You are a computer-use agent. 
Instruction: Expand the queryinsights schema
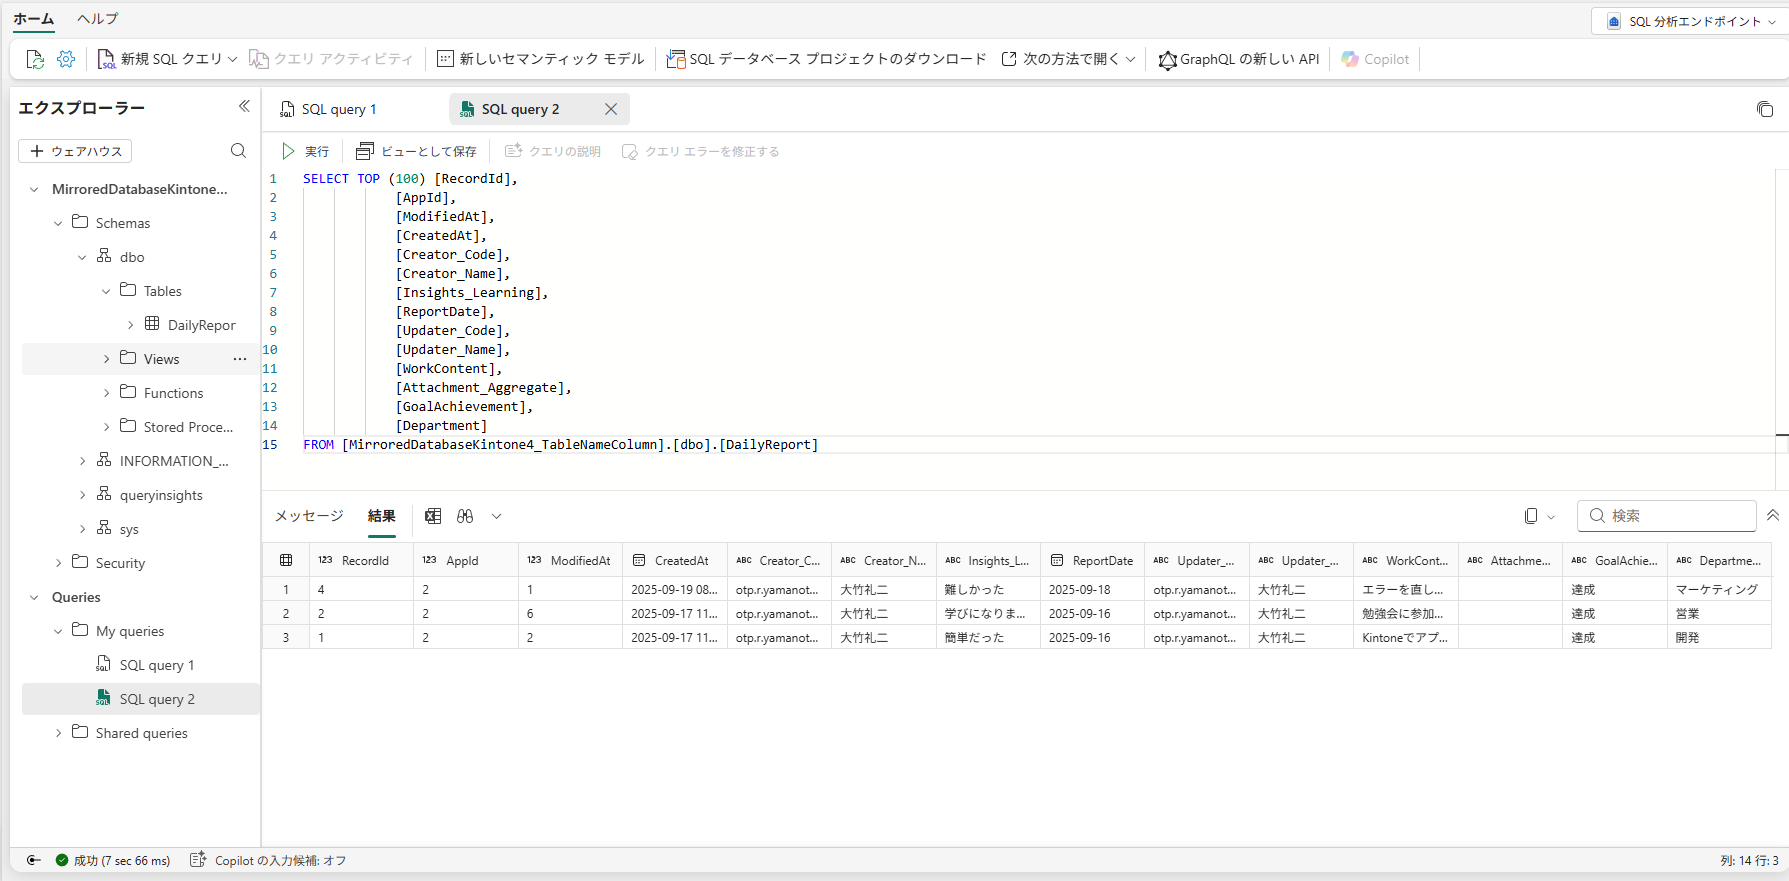pyautogui.click(x=82, y=495)
